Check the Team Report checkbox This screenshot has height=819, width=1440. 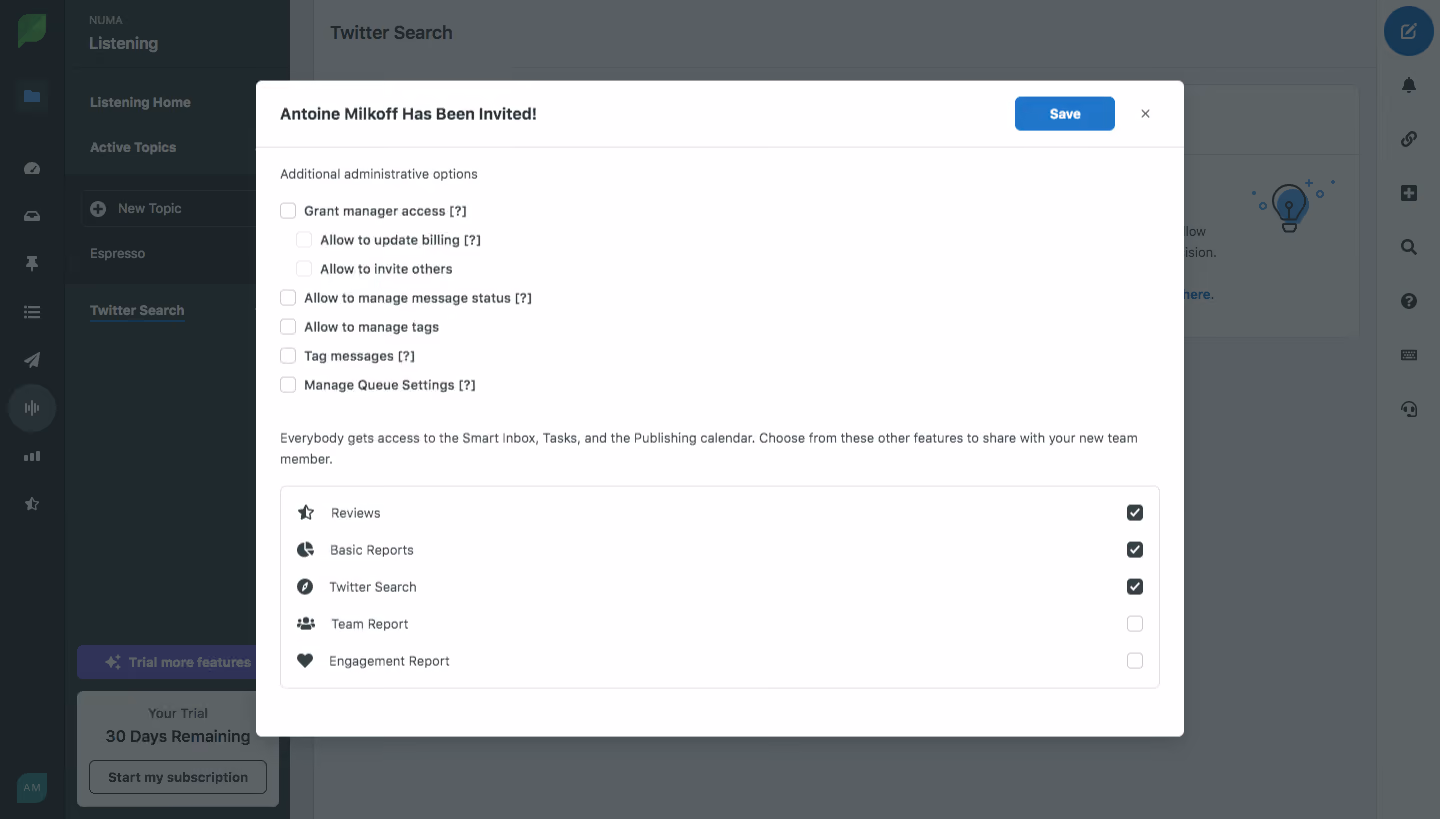(1135, 624)
